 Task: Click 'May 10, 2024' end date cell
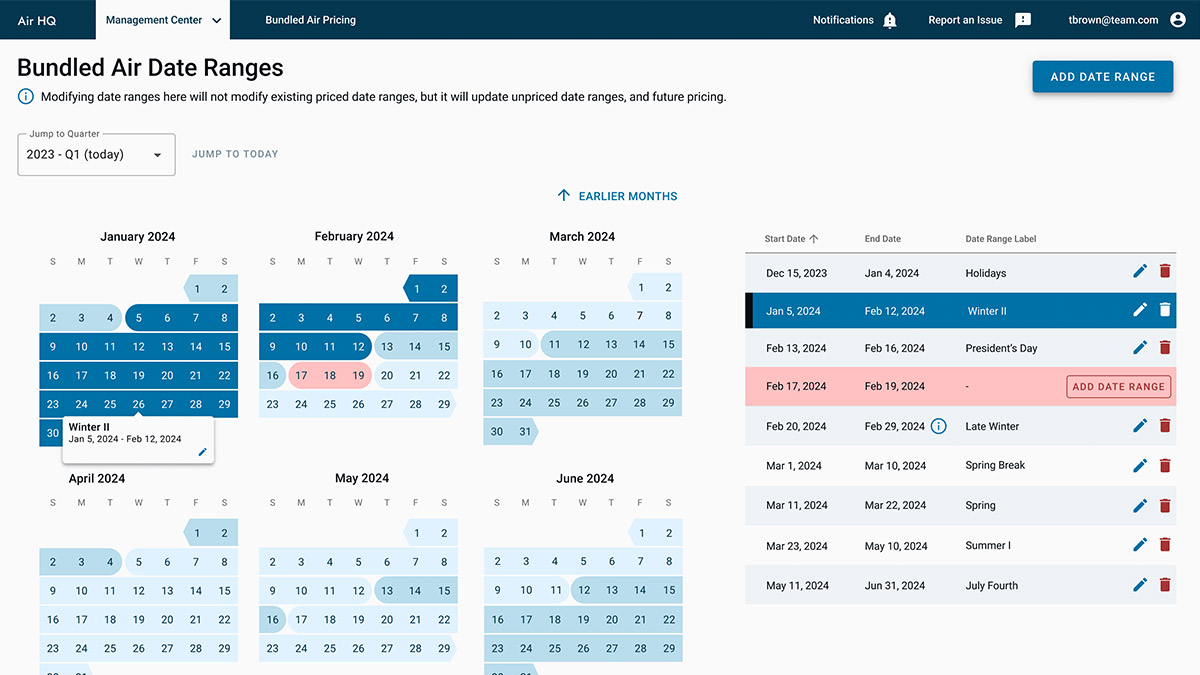pos(896,546)
